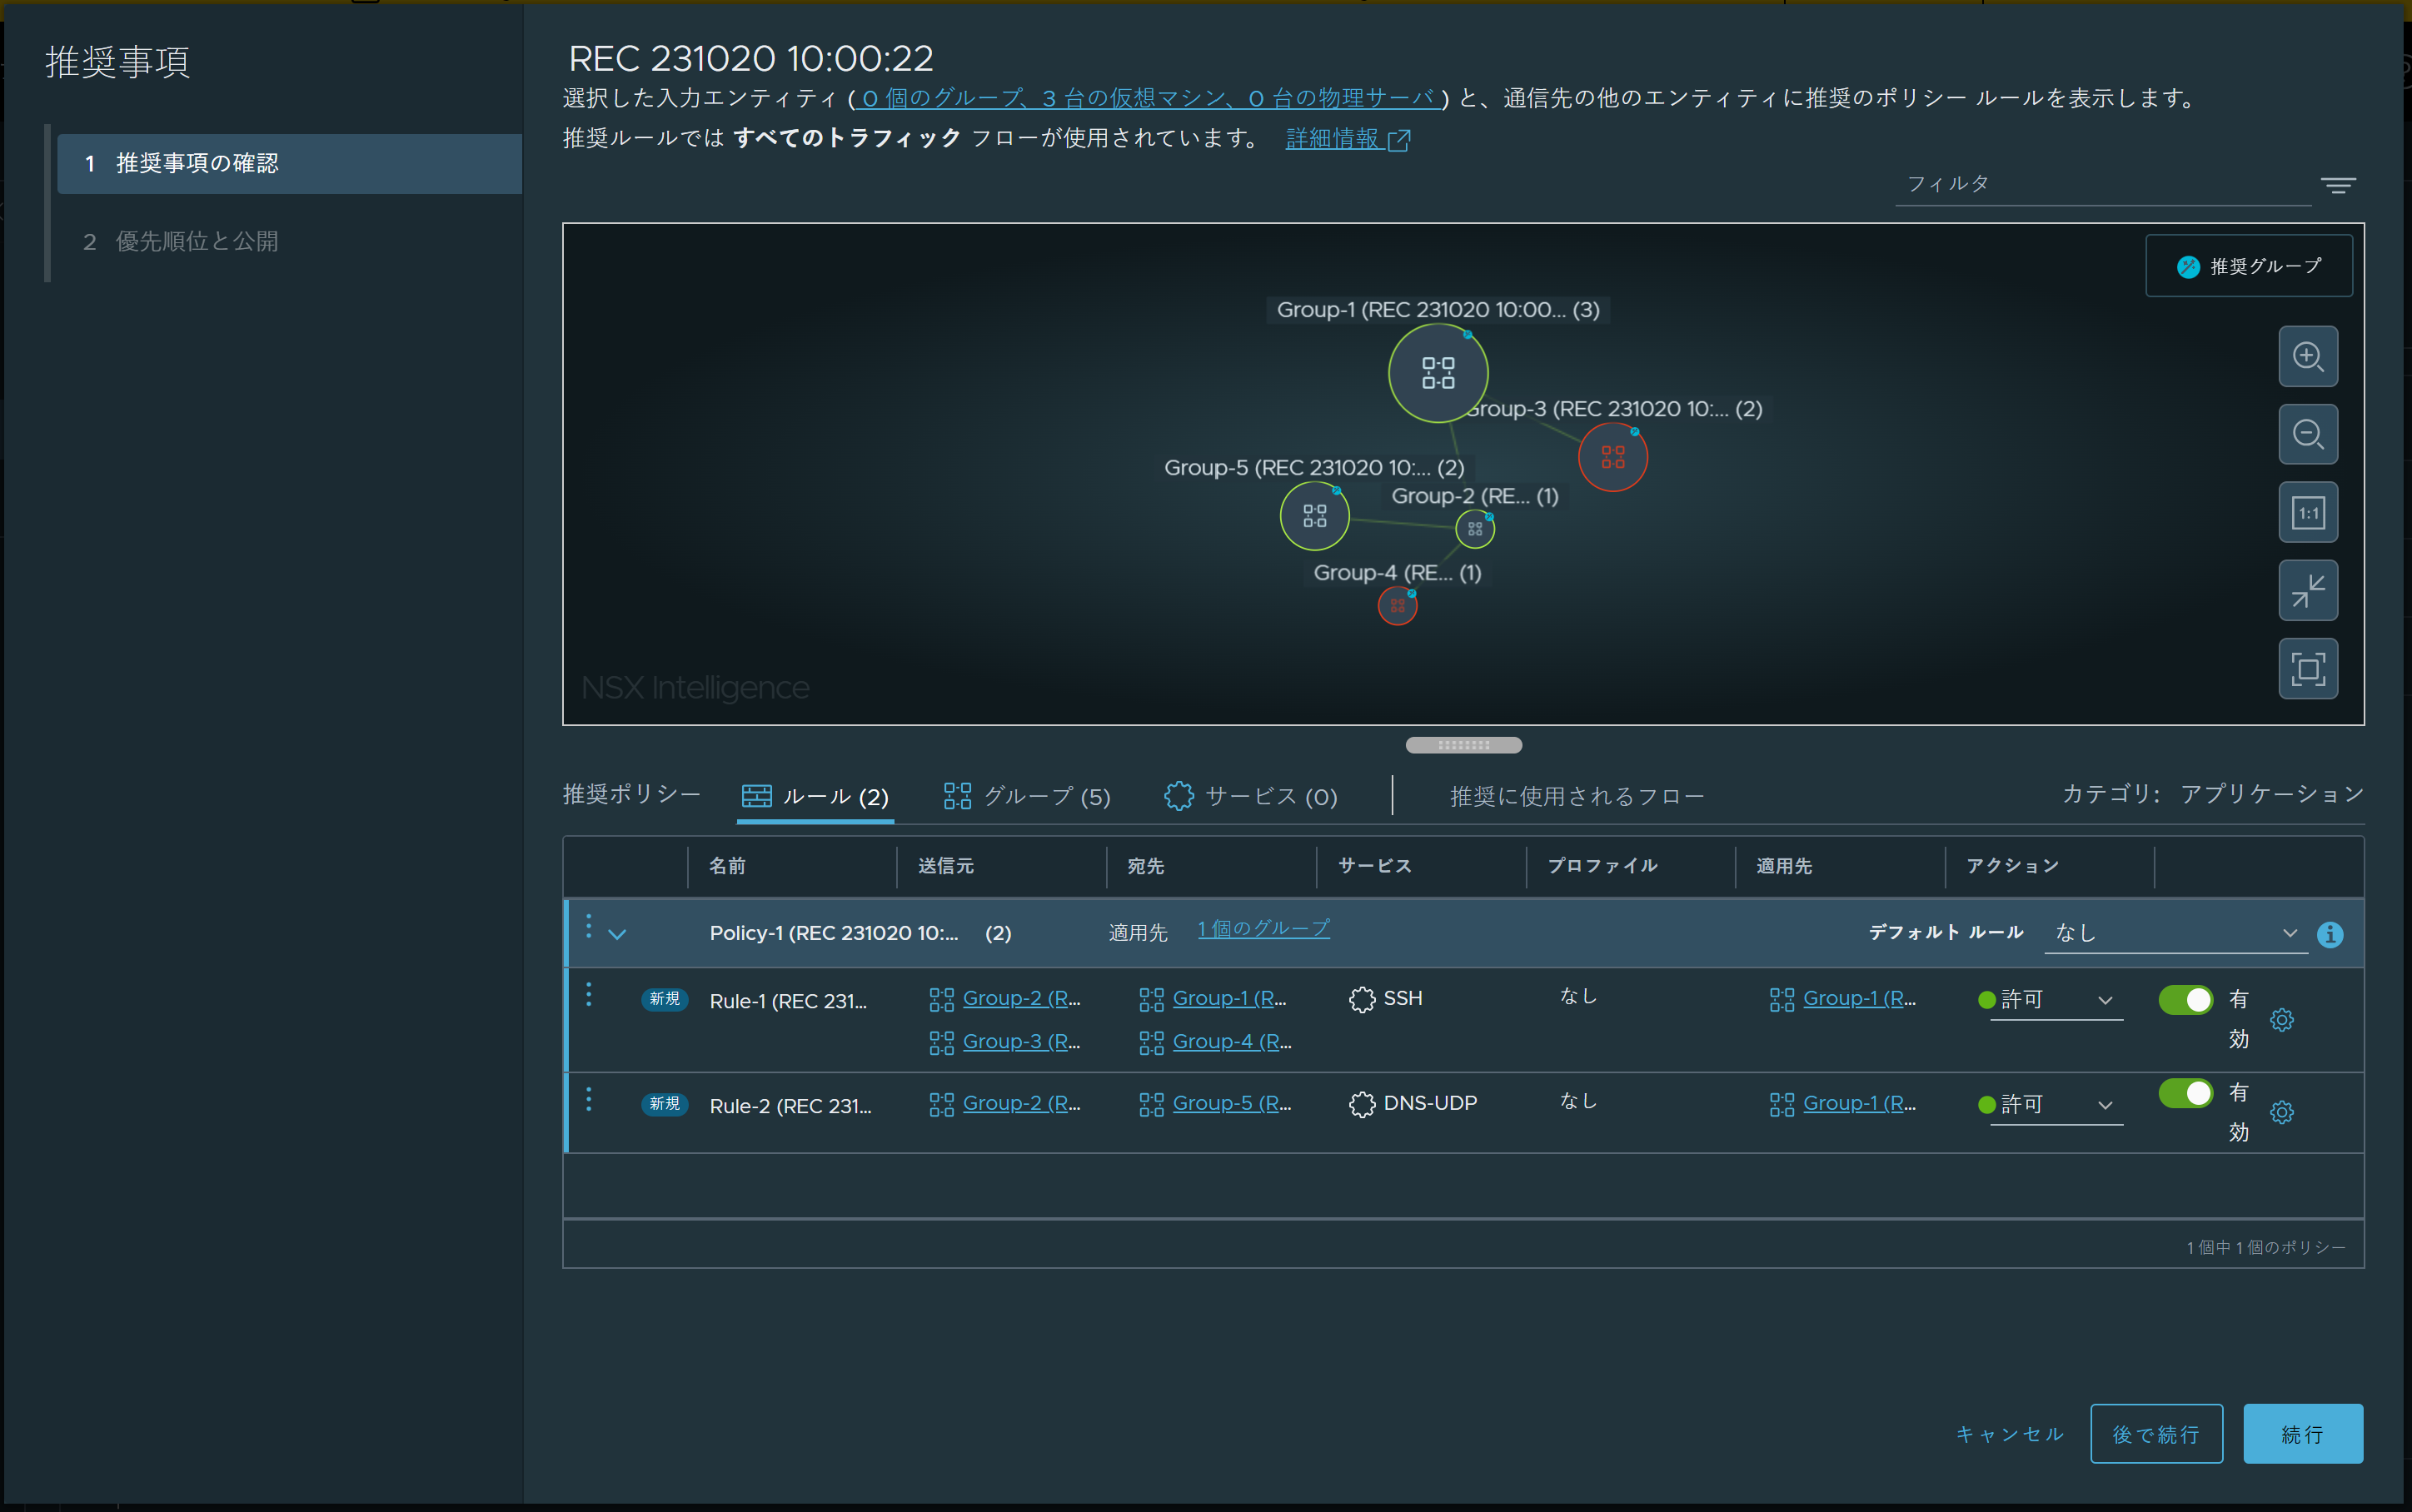The width and height of the screenshot is (2412, 1512).
Task: Open Group-3 source link in Rule-1
Action: tap(1021, 1041)
